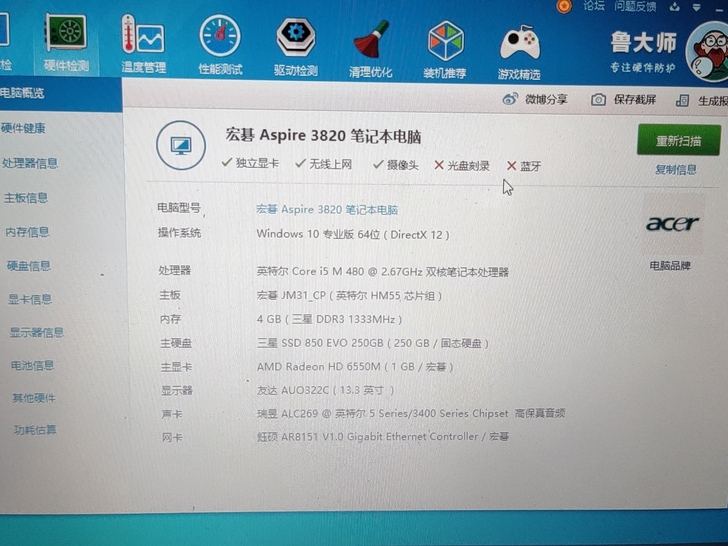Viewport: 728px width, 546px height.
Task: Click the 4 GB DDR3 1333MHz memory value
Action: [x=330, y=319]
